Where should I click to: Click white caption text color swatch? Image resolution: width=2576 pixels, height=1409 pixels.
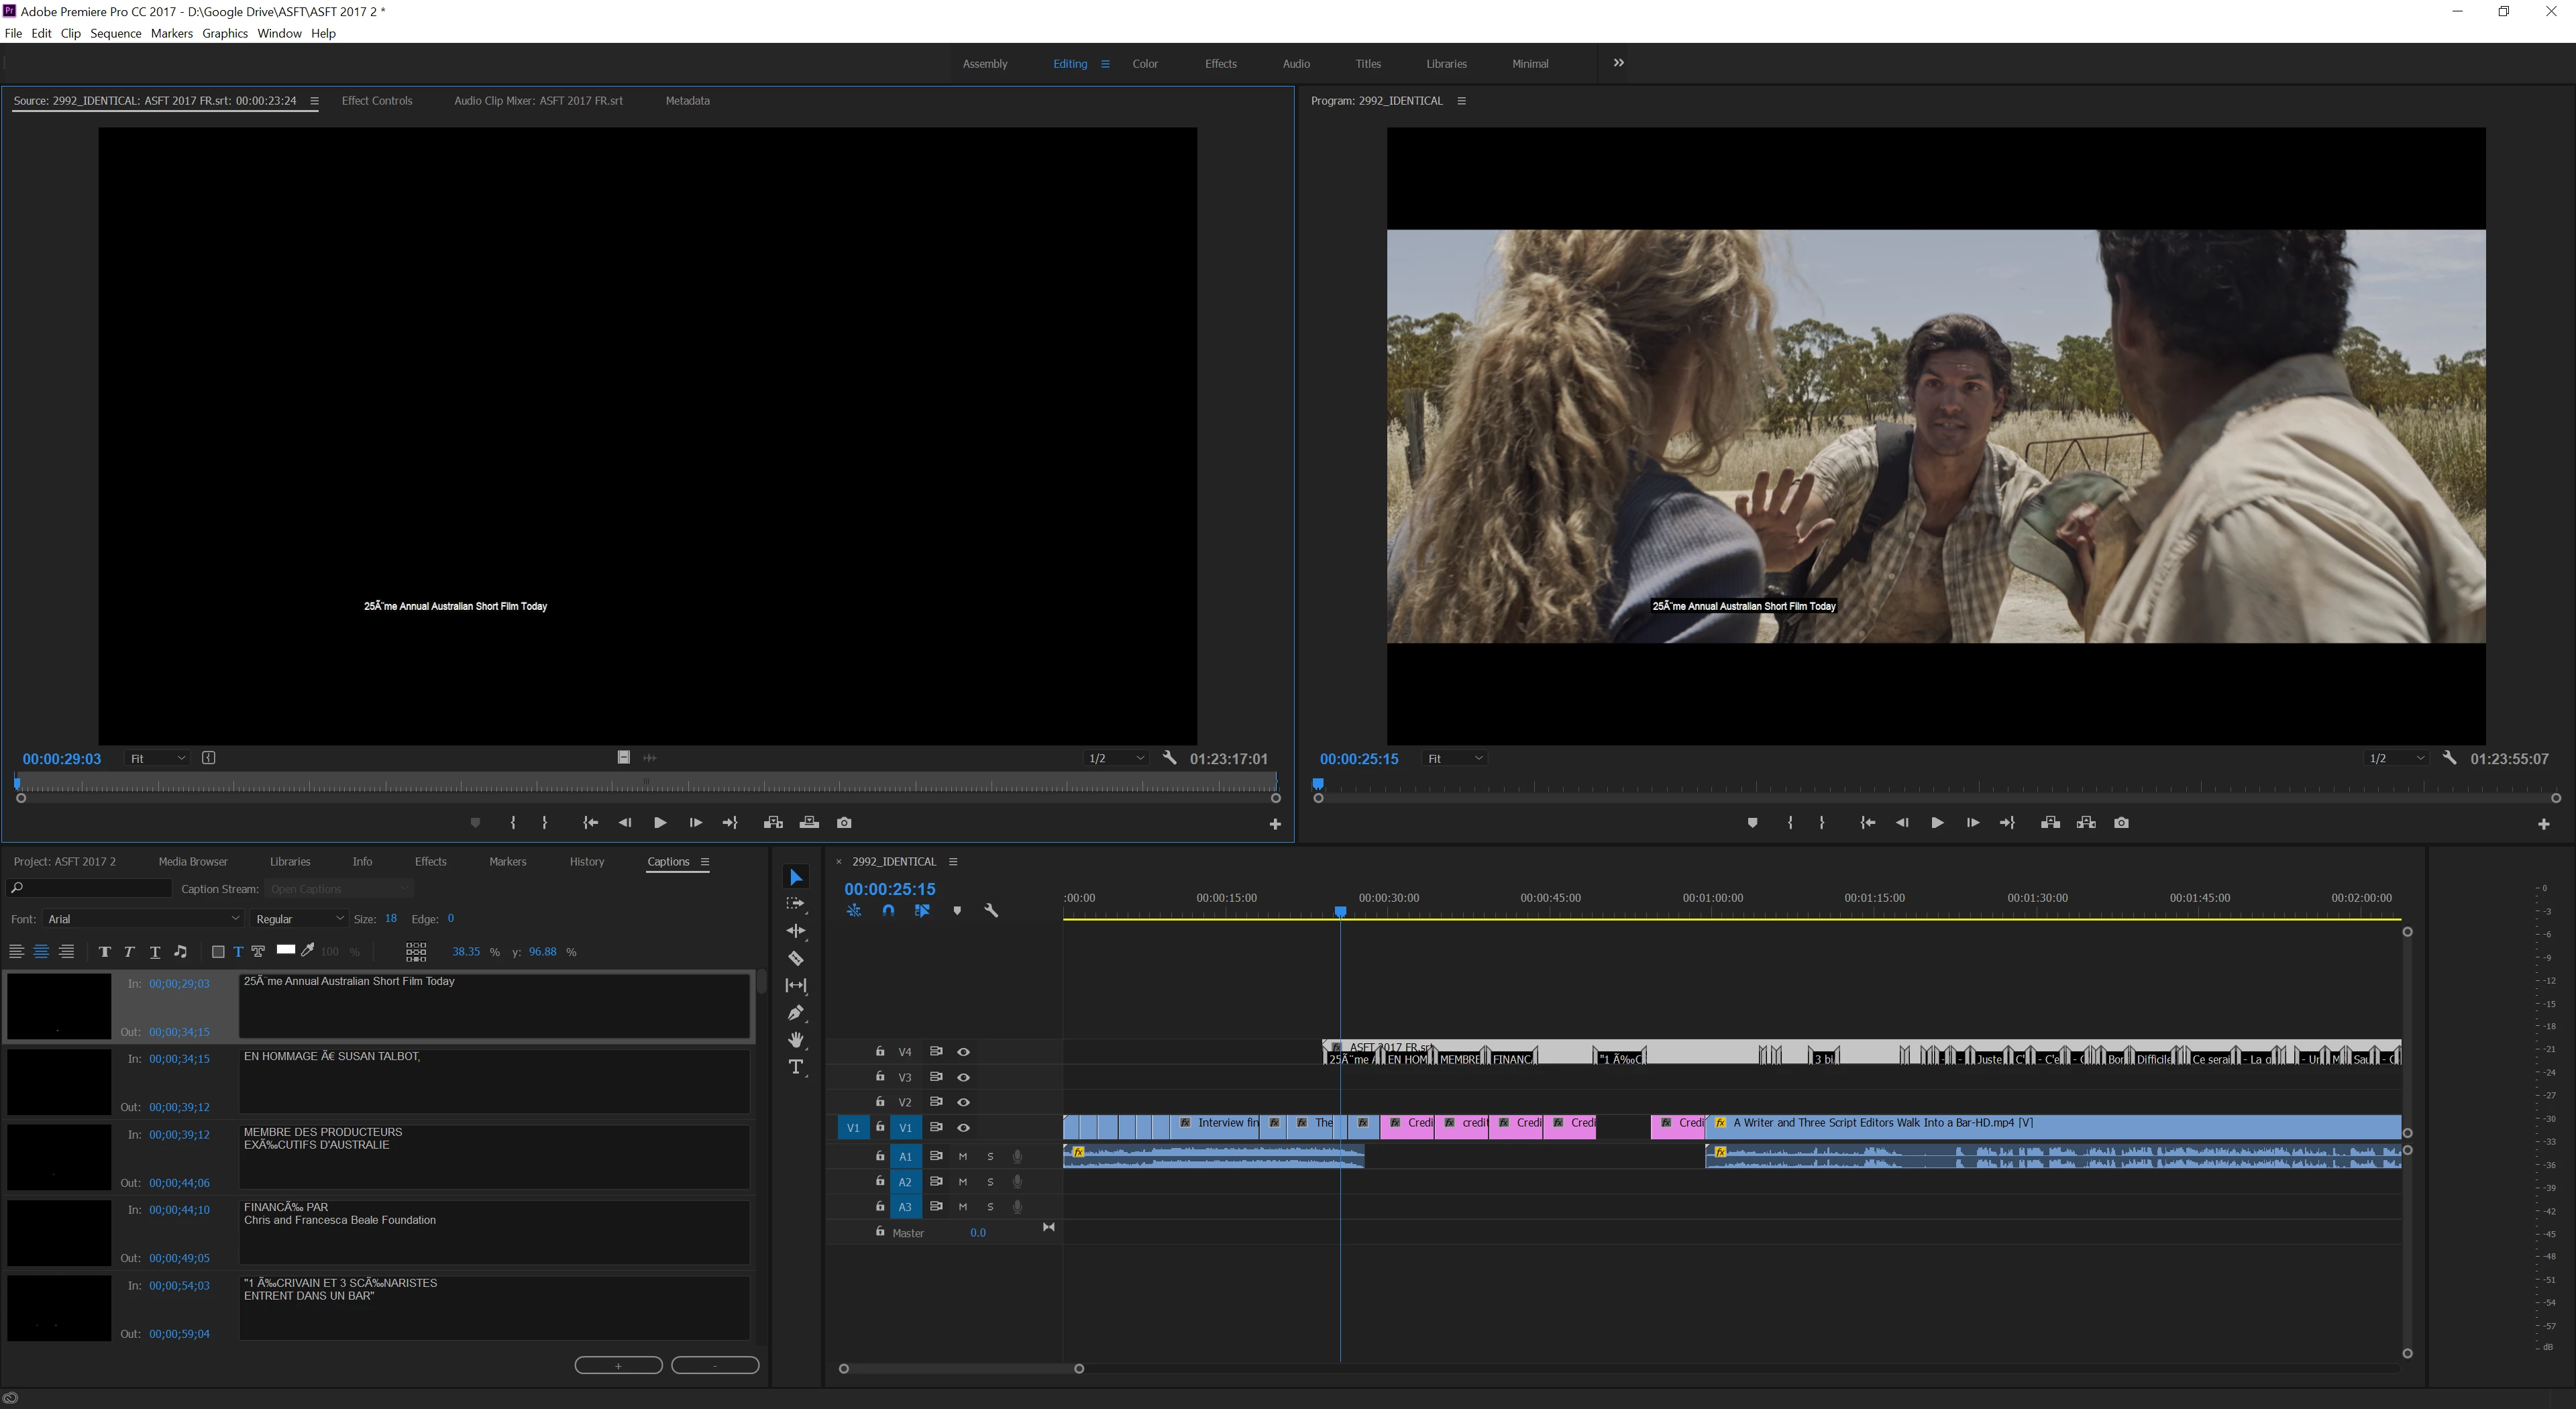[285, 950]
